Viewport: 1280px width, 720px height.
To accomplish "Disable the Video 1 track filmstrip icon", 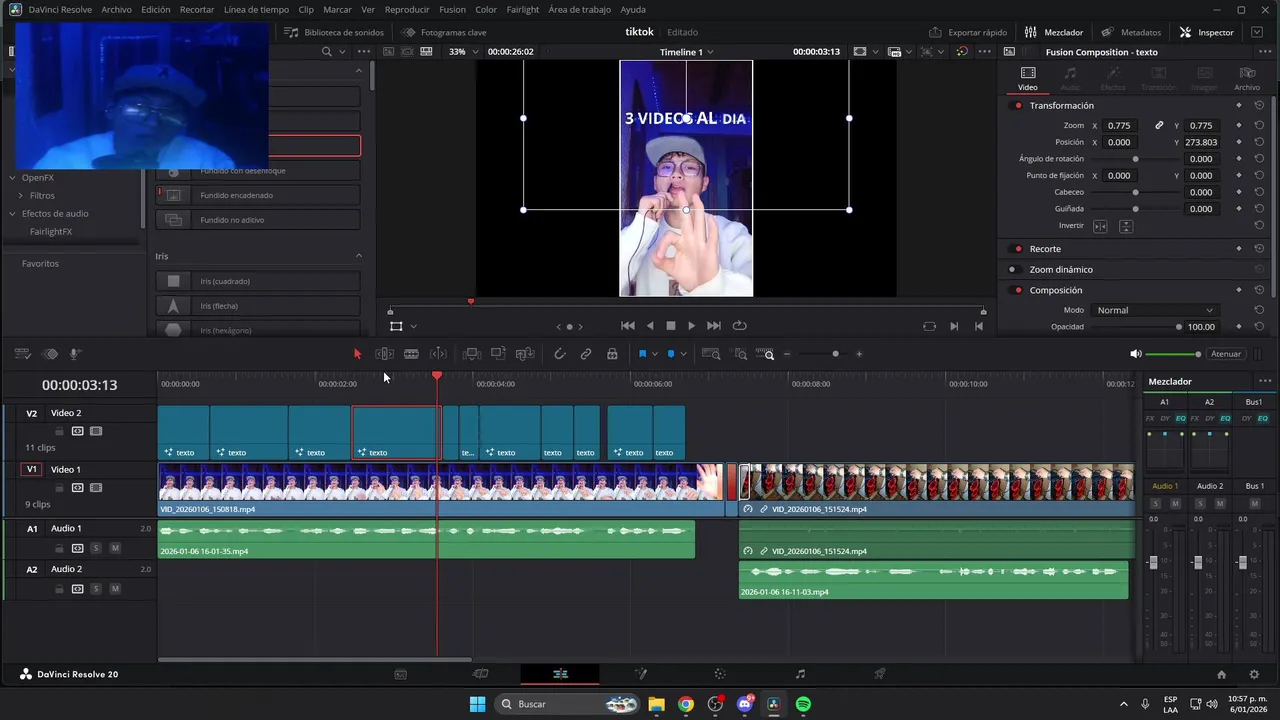I will click(96, 488).
